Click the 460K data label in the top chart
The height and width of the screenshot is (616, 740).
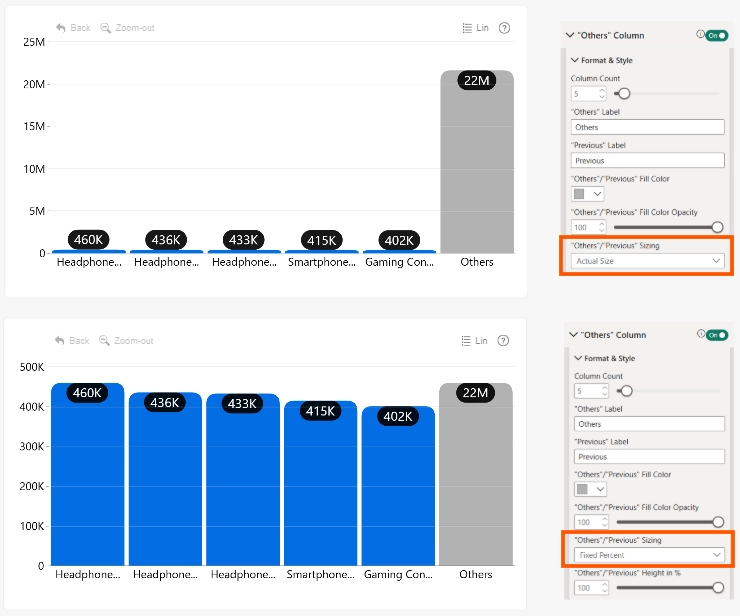[88, 240]
